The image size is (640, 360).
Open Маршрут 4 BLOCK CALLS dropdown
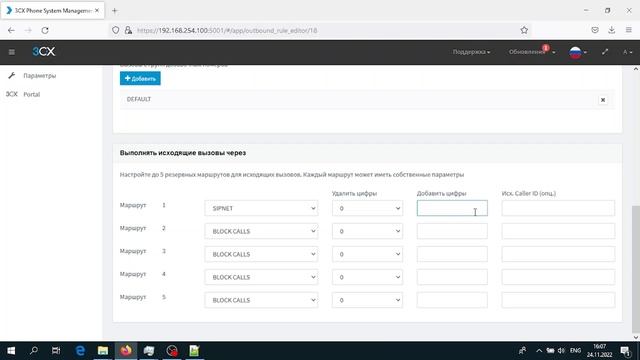pos(261,277)
